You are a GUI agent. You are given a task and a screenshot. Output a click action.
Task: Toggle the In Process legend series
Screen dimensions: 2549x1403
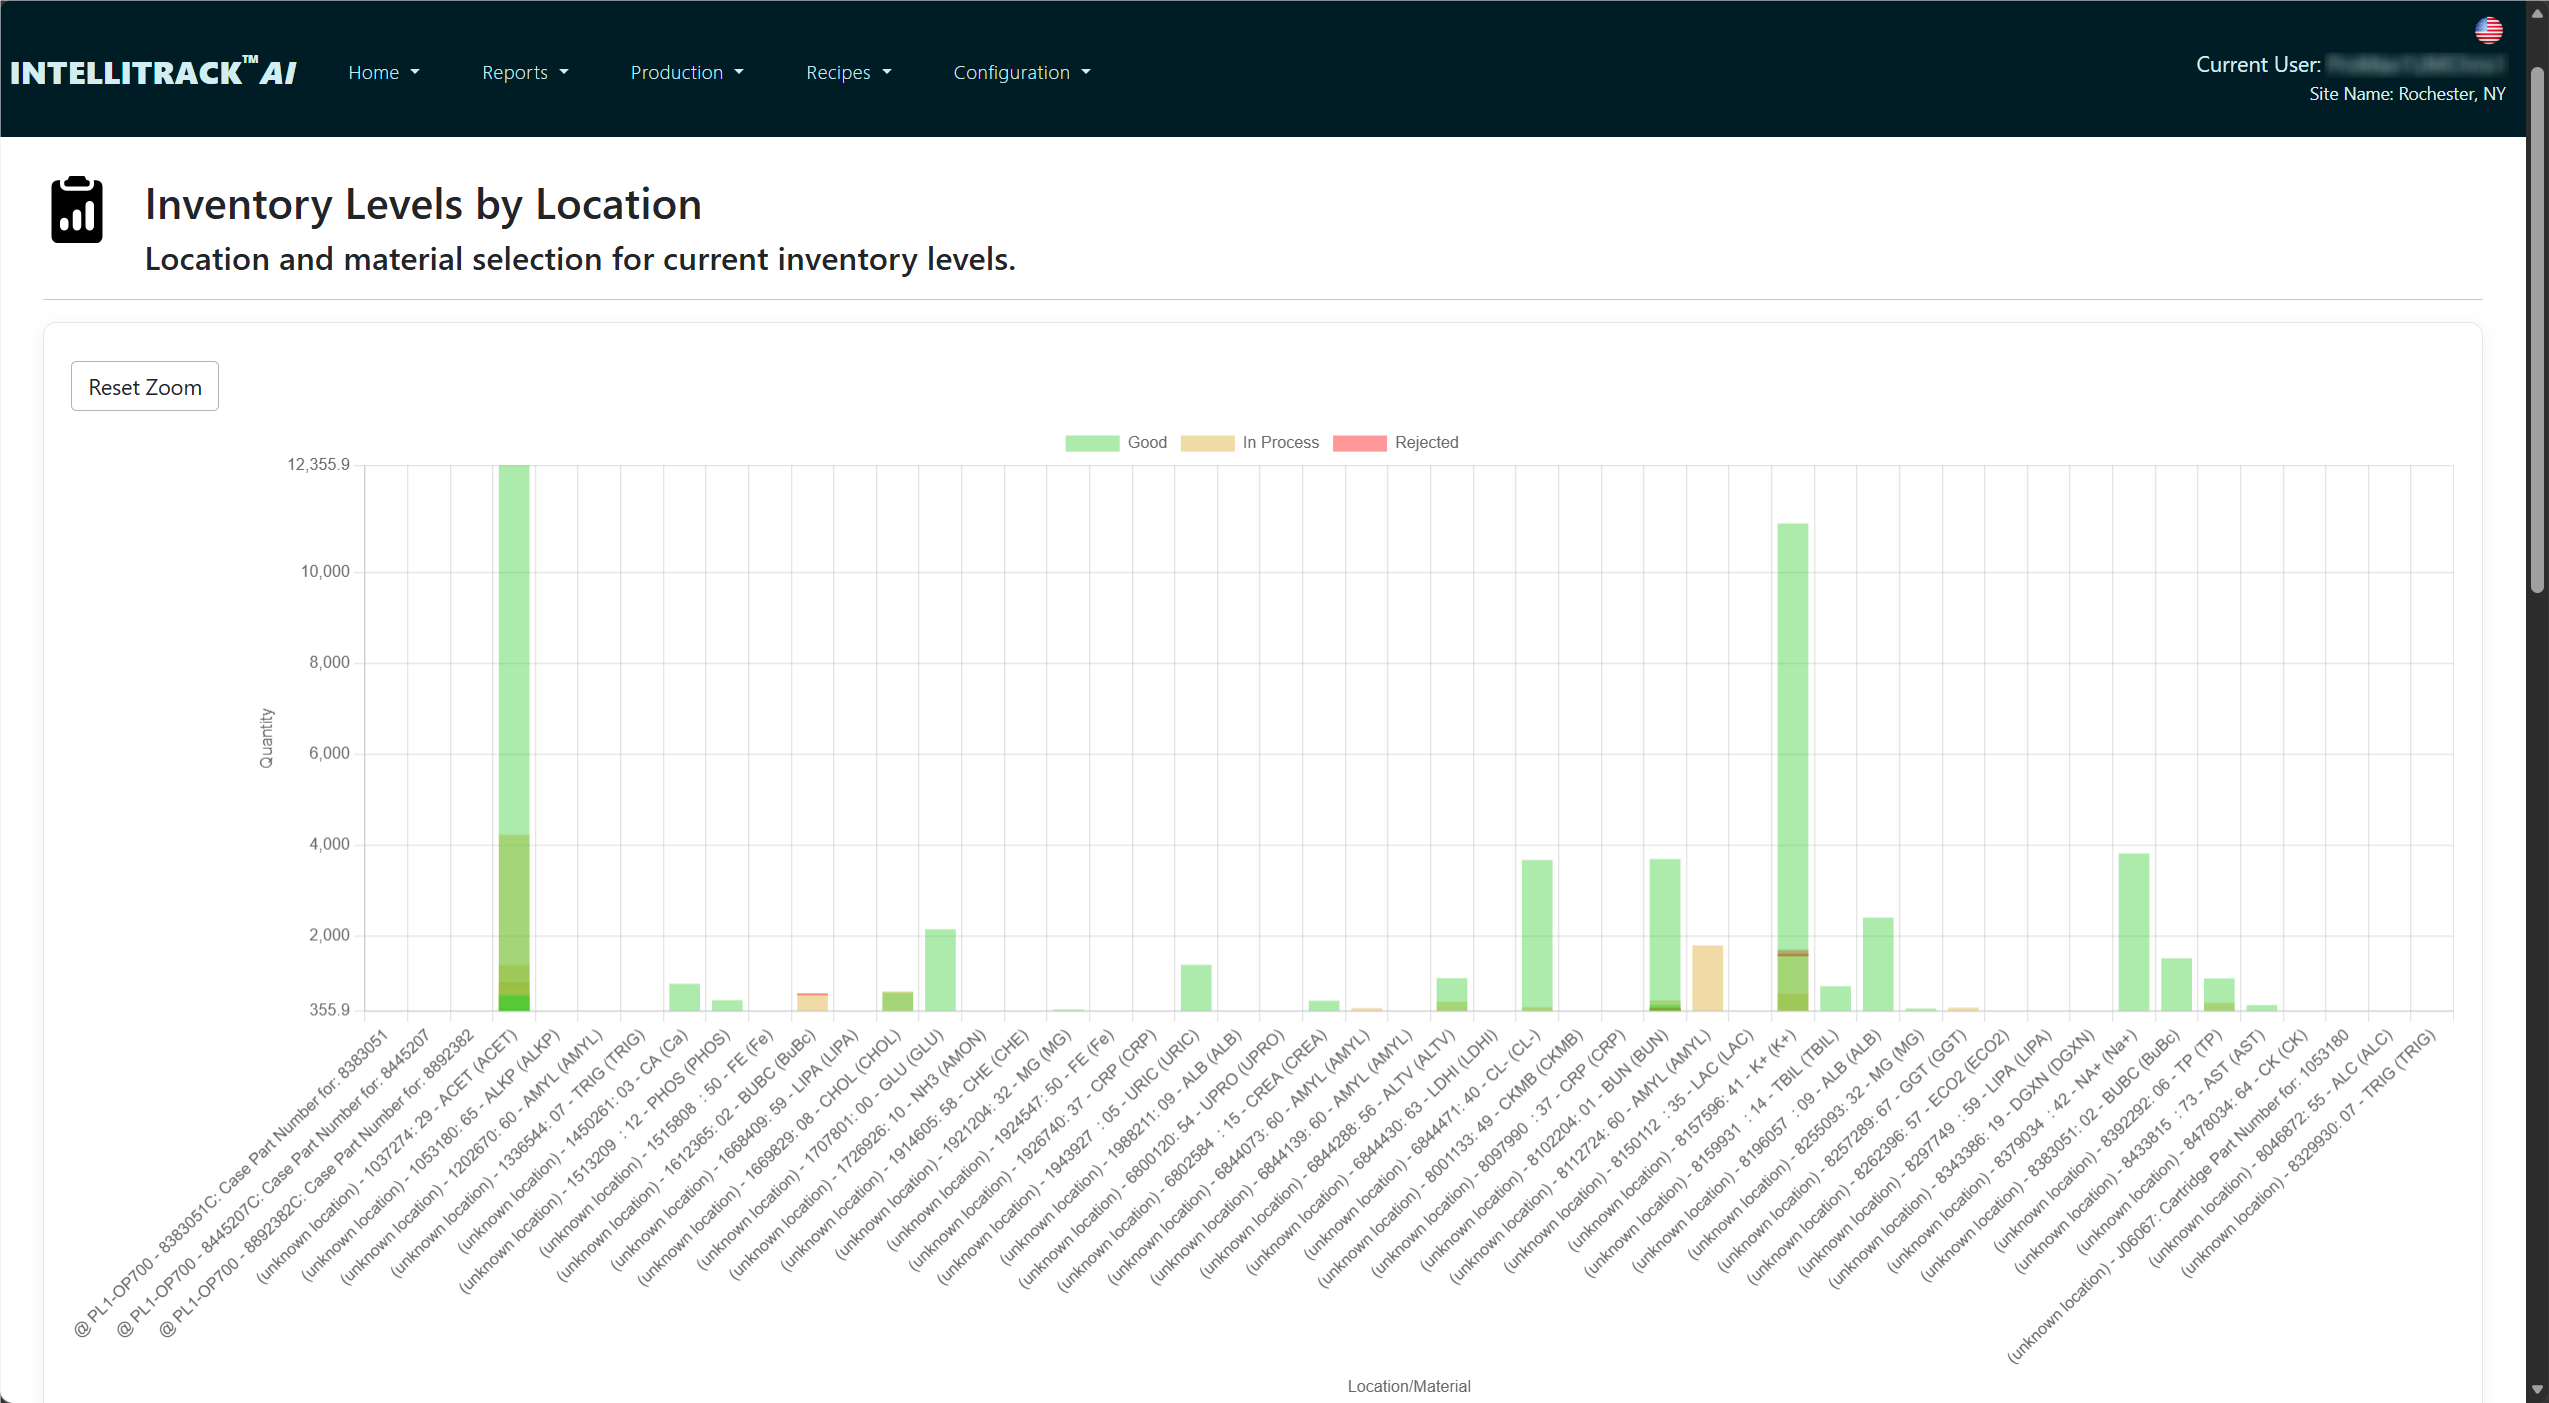(x=1249, y=442)
